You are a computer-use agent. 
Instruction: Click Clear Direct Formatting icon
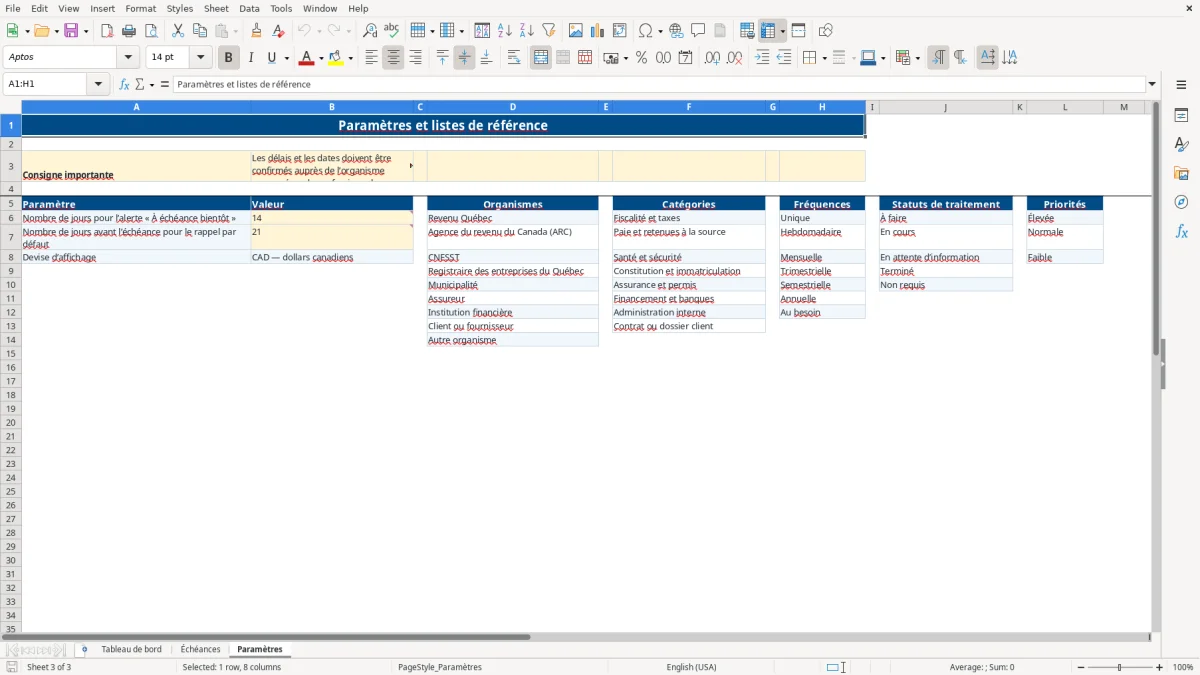point(278,31)
